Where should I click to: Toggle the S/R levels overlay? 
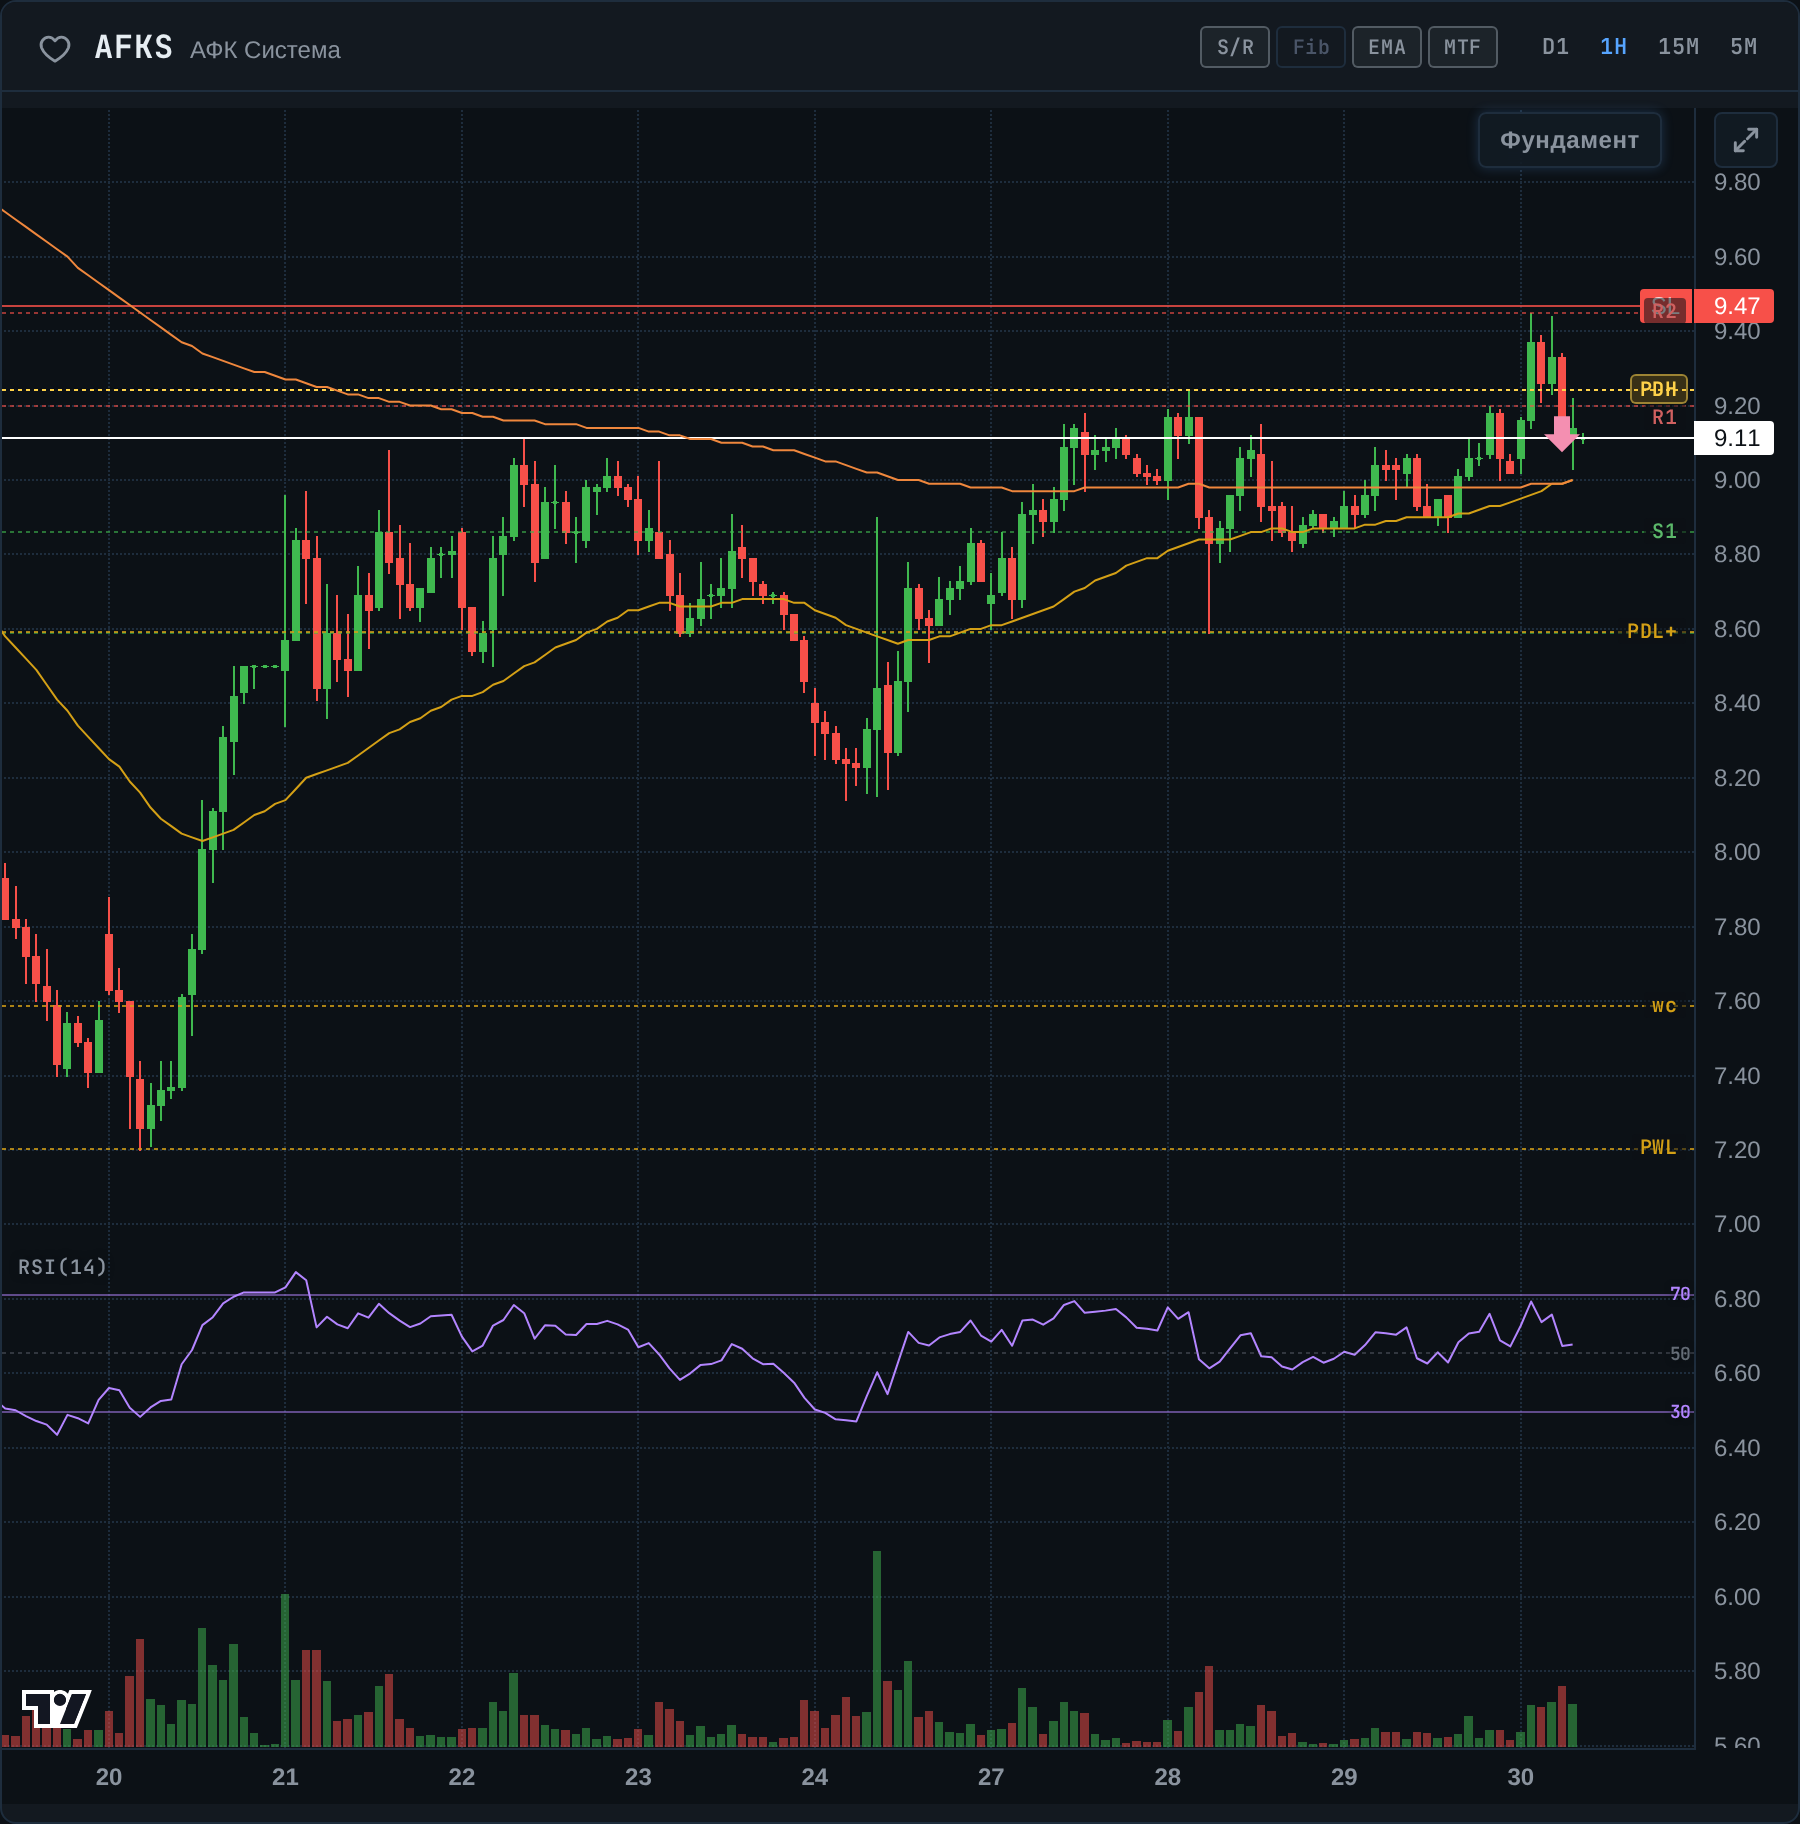1235,47
